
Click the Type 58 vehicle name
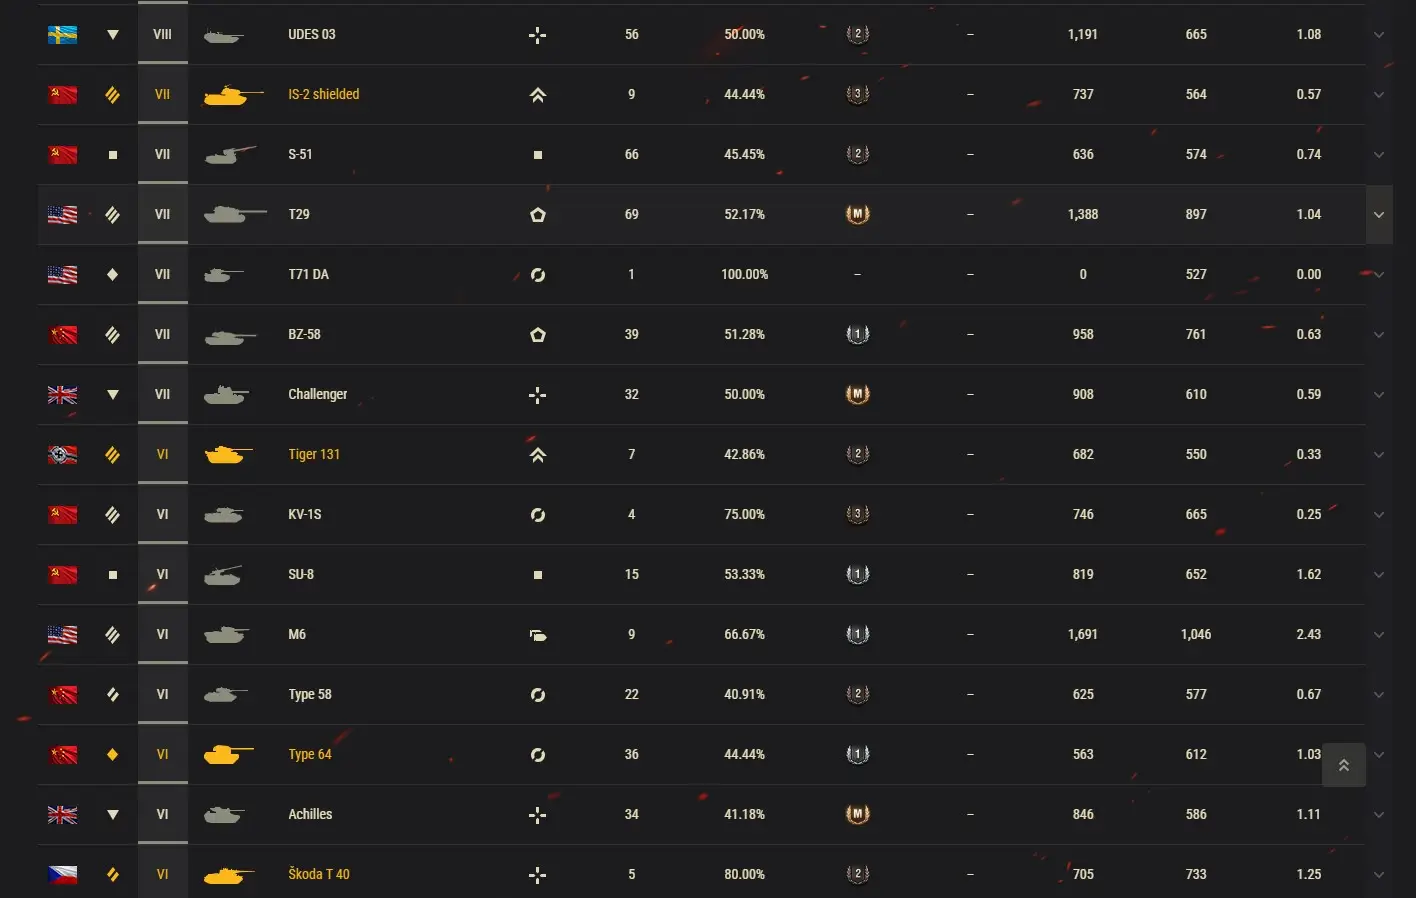309,694
